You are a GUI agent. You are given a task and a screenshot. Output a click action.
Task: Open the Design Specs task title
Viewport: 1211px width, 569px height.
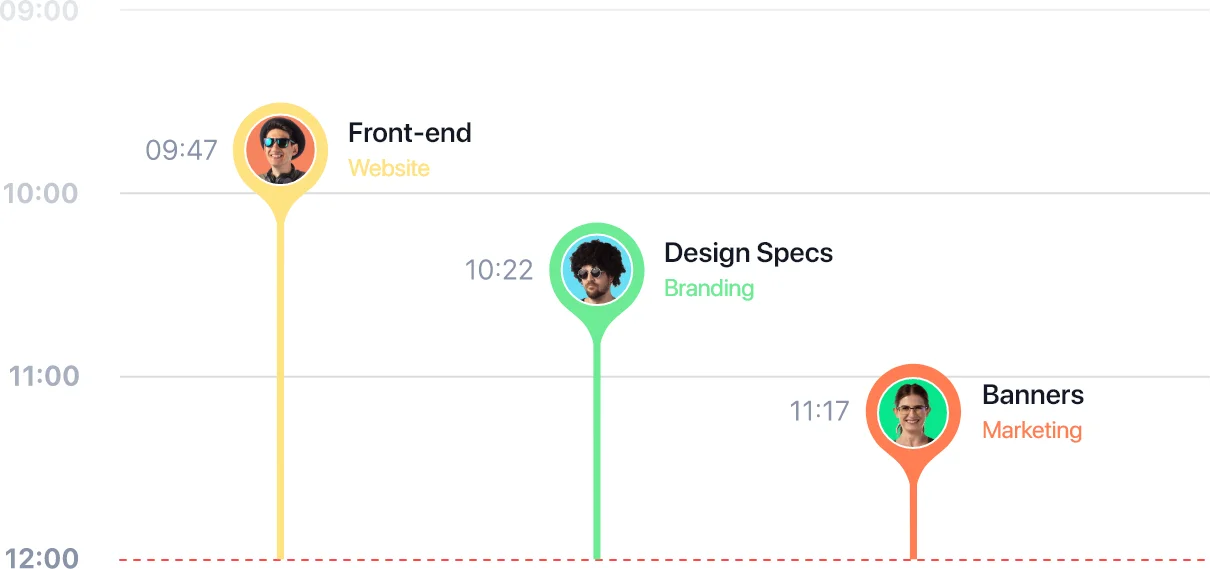tap(748, 253)
